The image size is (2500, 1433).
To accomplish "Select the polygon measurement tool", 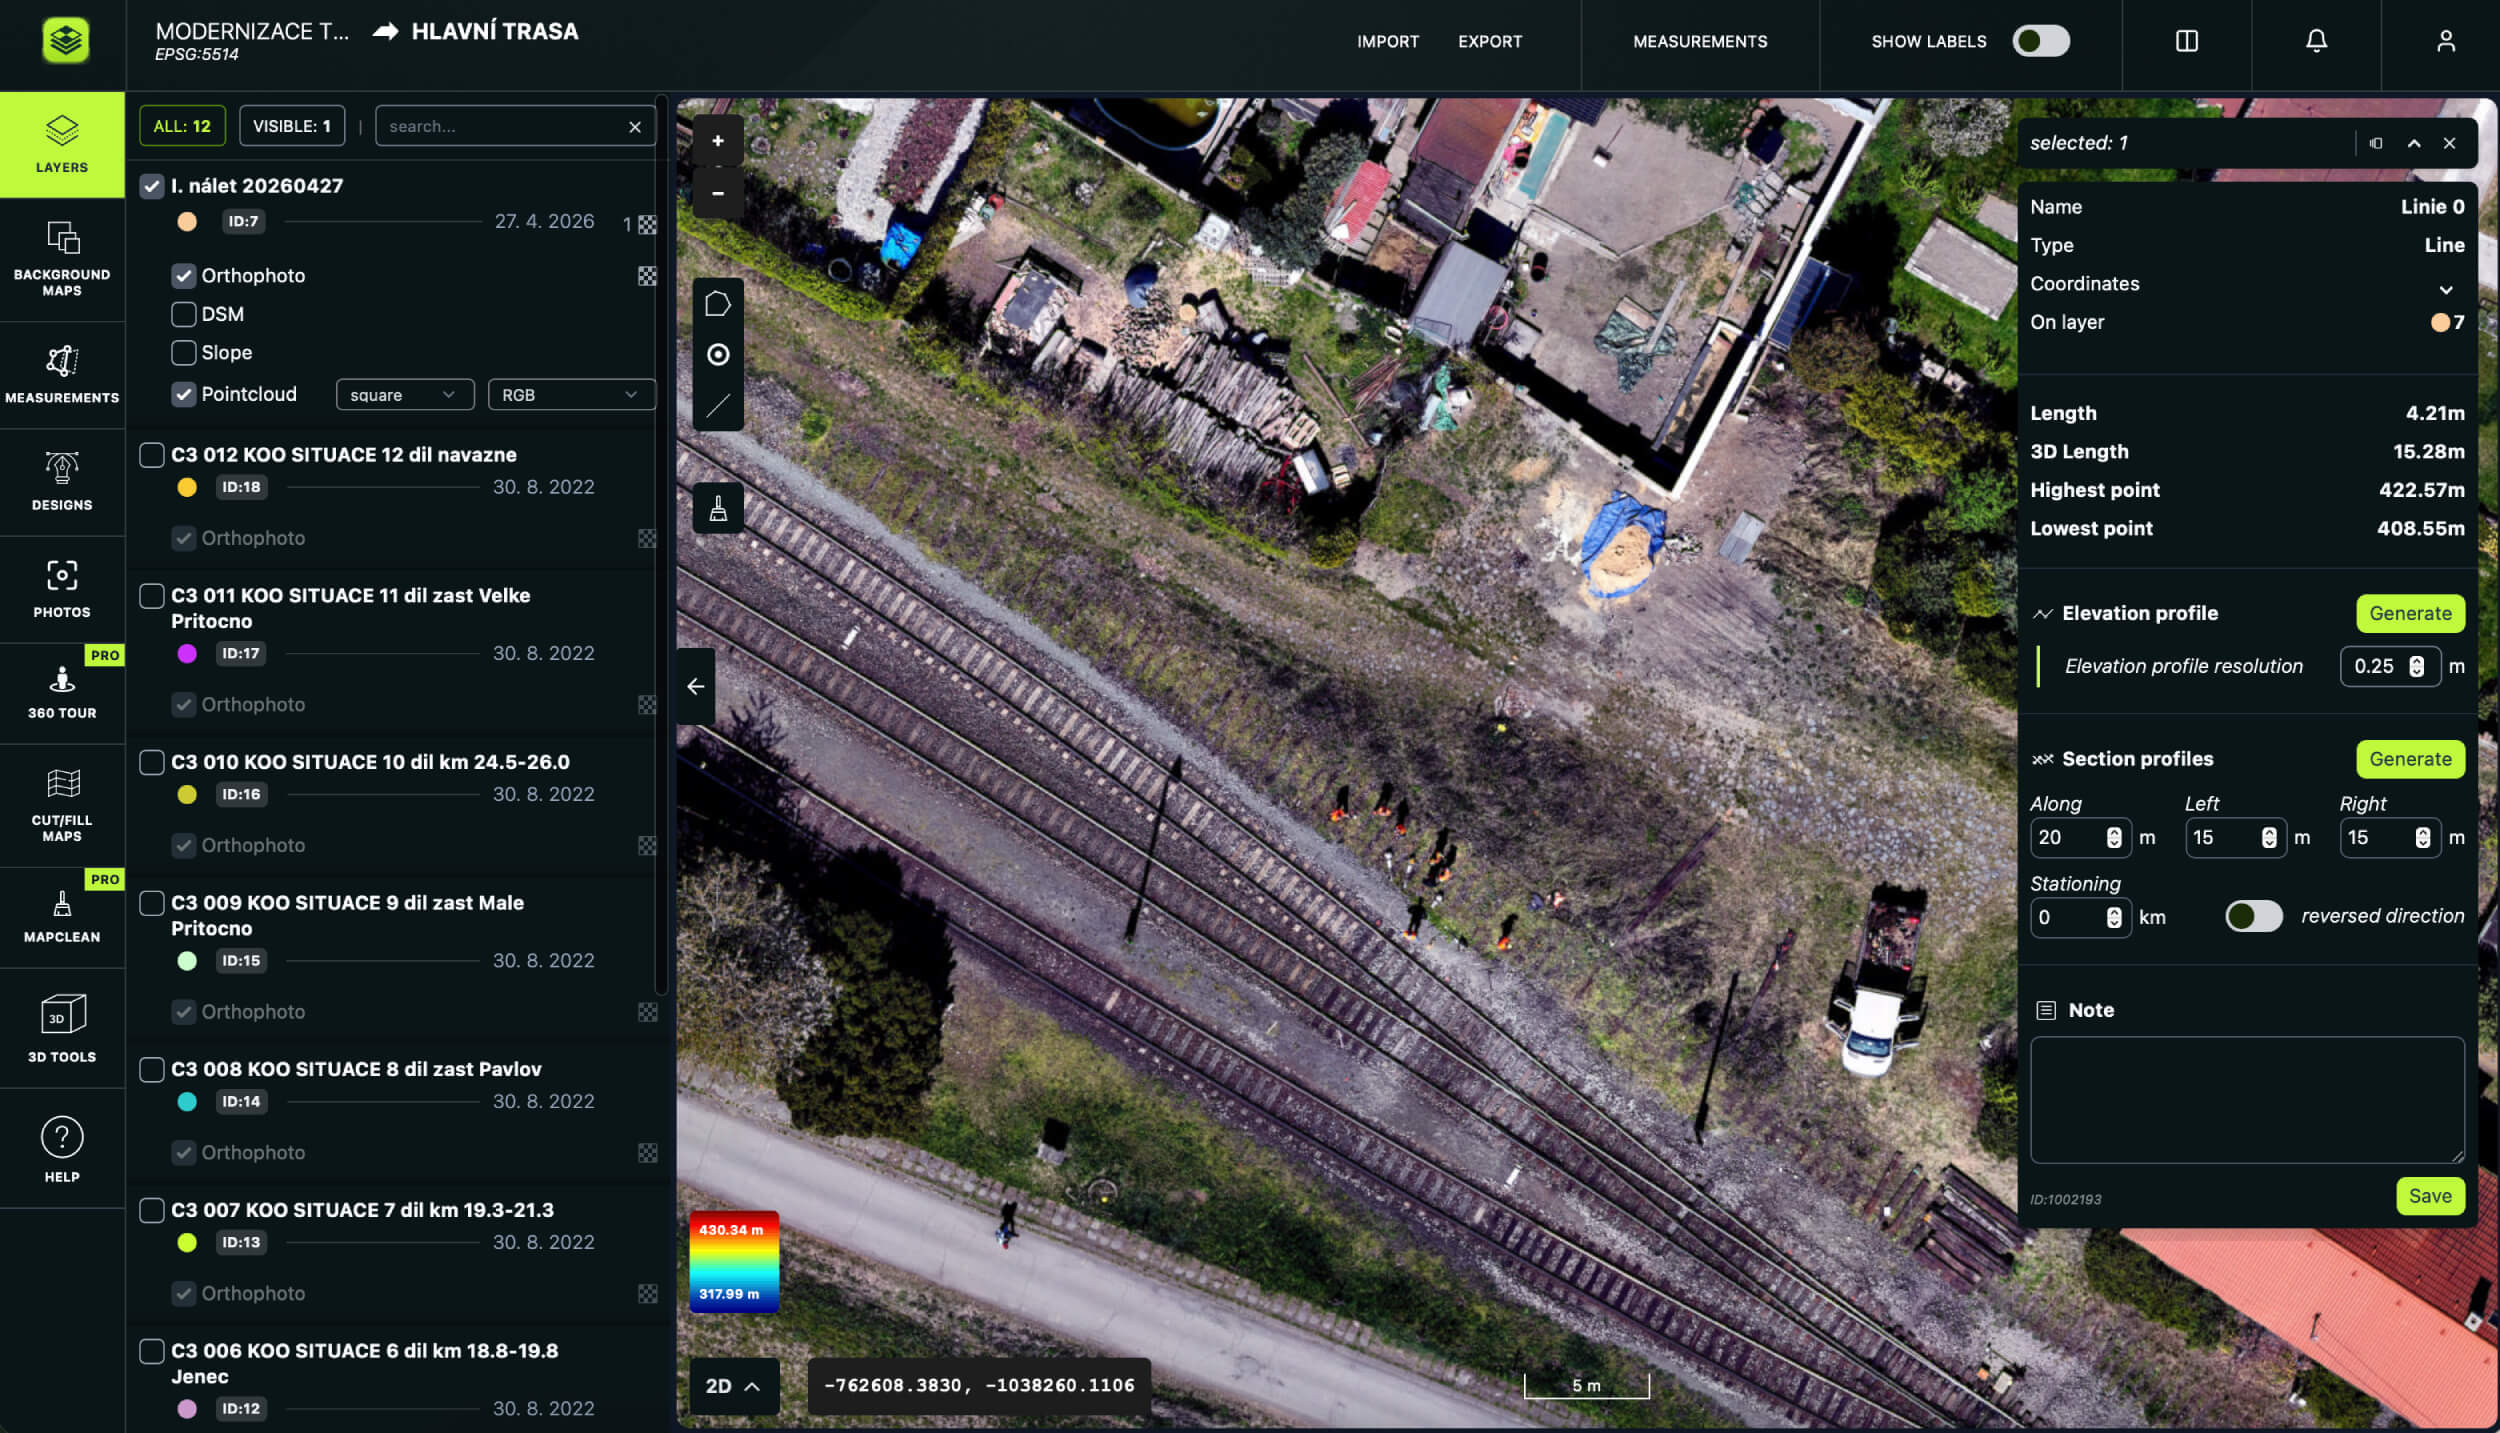I will [x=718, y=304].
